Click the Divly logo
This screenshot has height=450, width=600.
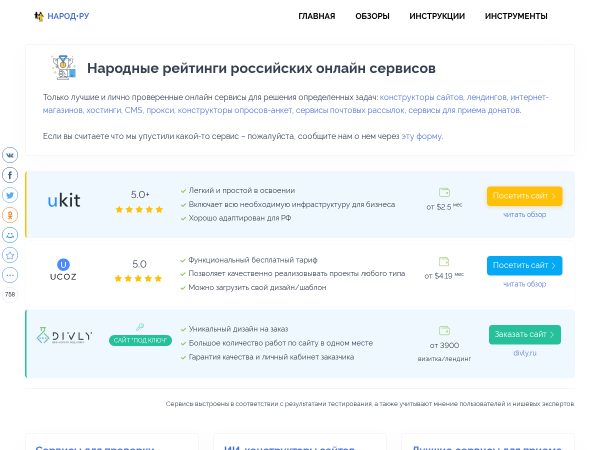(x=64, y=336)
